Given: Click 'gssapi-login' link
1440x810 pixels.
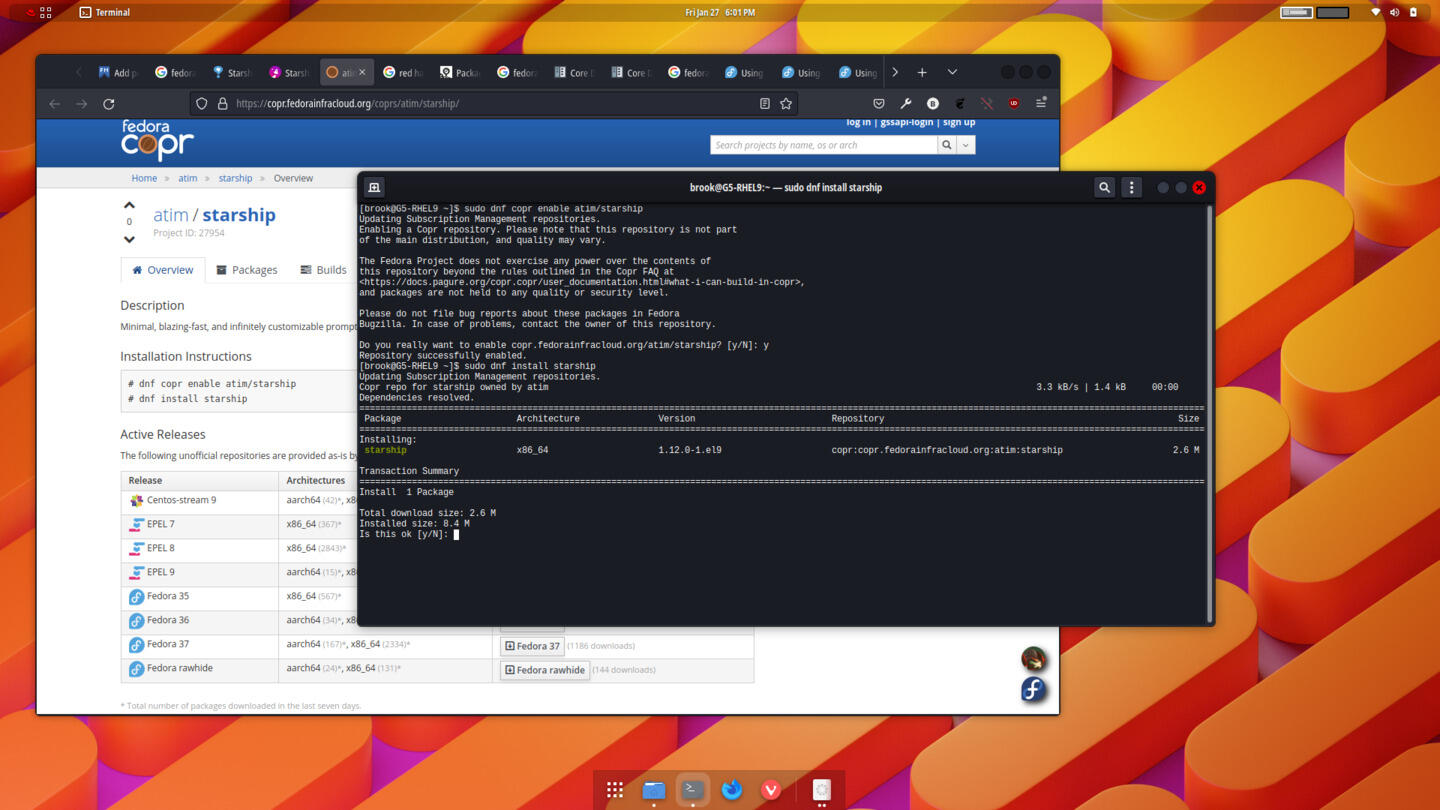Looking at the screenshot, I should (x=906, y=122).
